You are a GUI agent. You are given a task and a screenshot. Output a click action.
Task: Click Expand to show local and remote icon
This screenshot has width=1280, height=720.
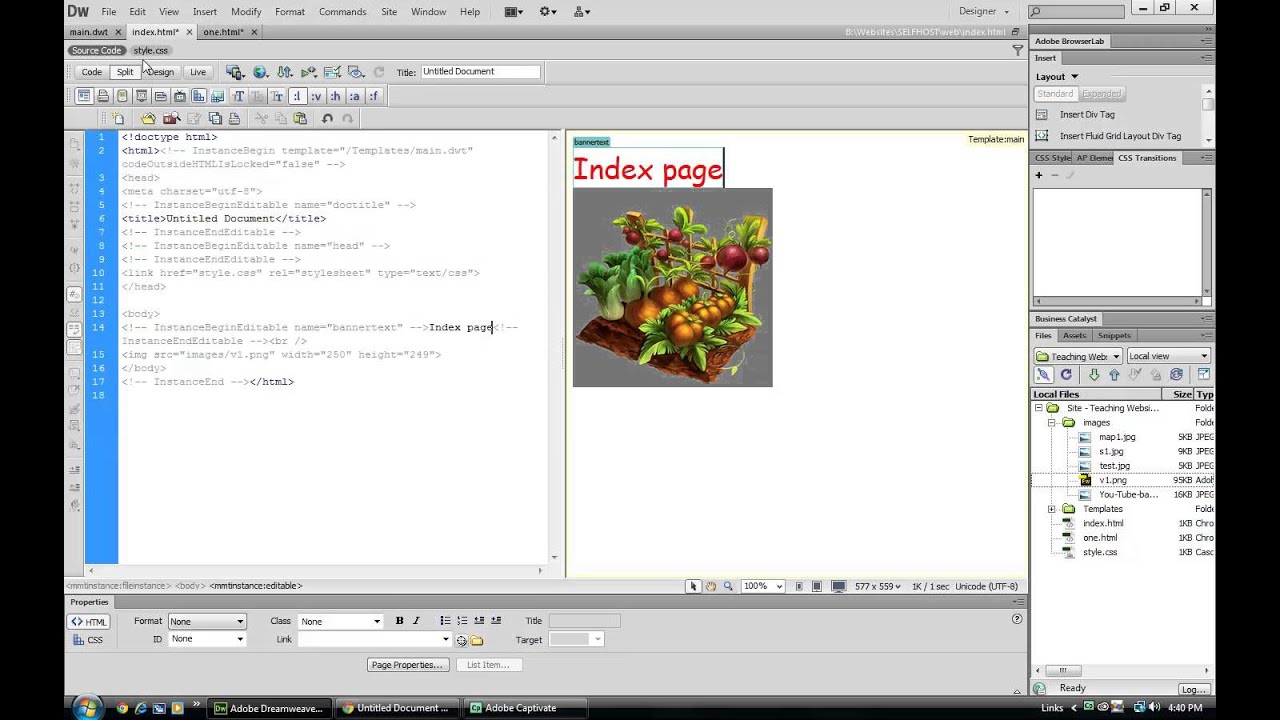(x=1203, y=375)
